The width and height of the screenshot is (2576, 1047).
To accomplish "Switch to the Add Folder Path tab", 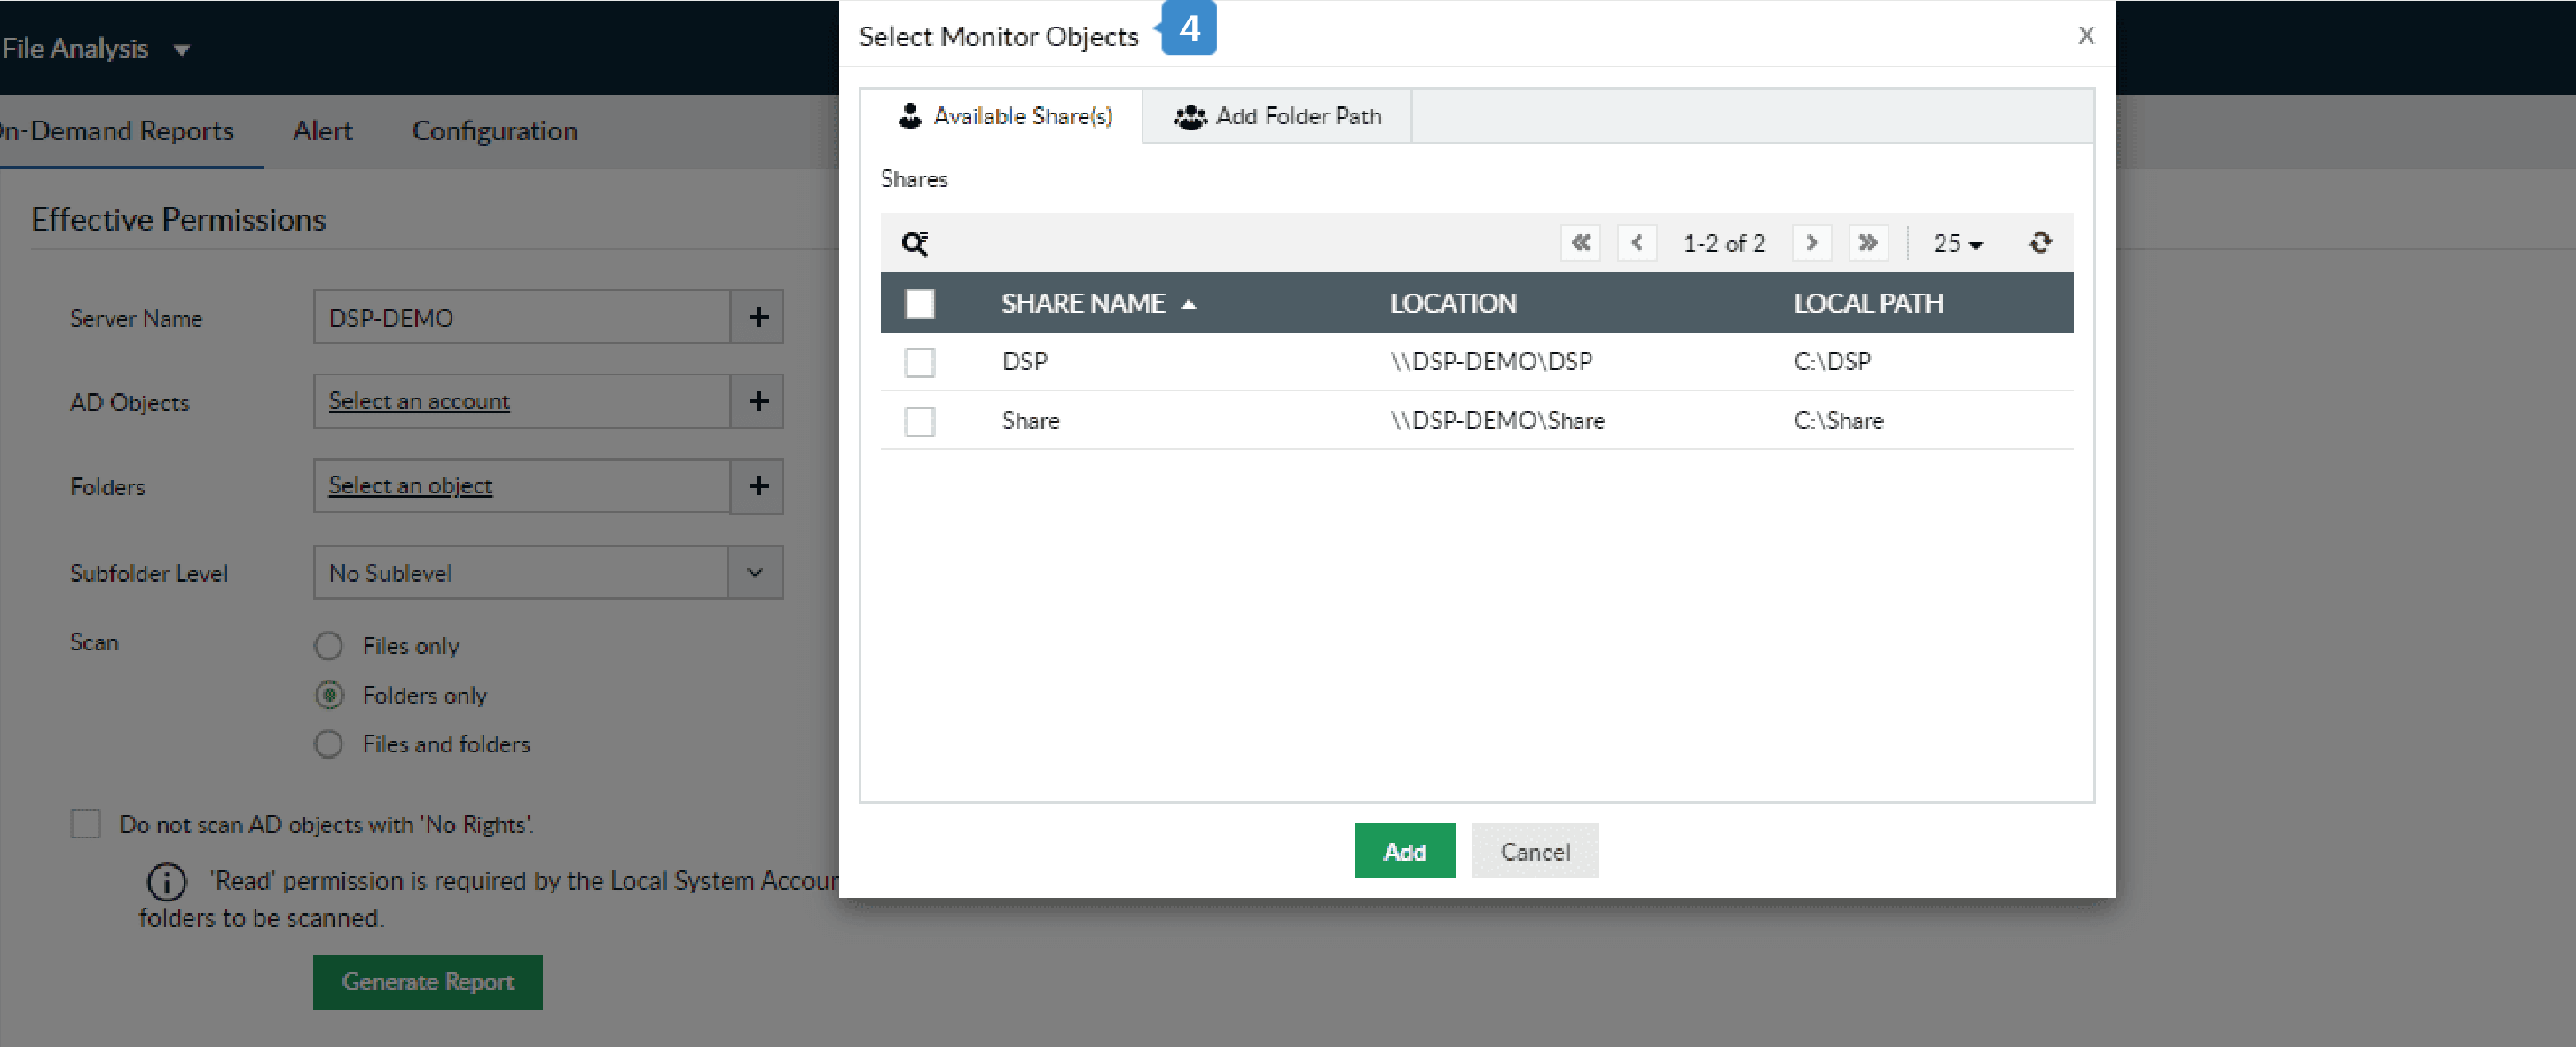I will [x=1277, y=116].
